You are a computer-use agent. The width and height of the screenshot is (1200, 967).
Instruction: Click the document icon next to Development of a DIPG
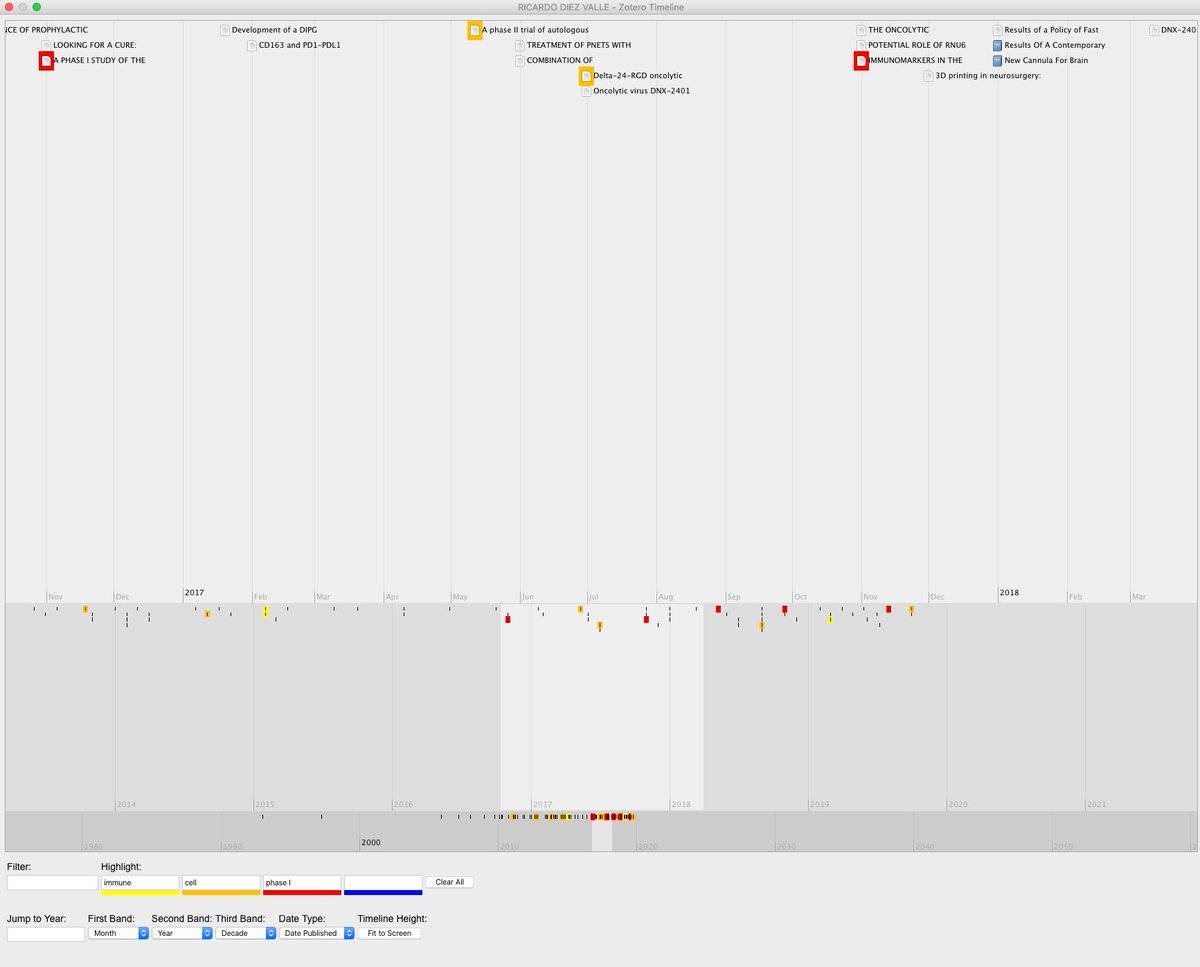(x=225, y=30)
